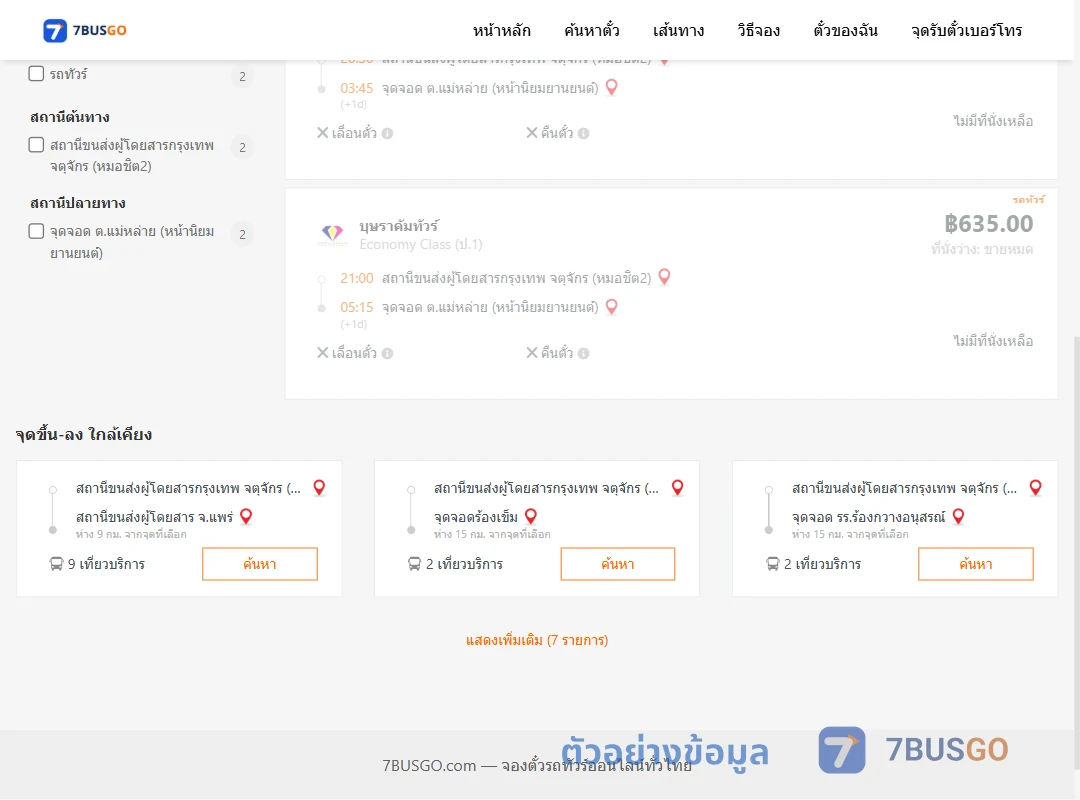Viewport: 1080px width, 800px height.
Task: Click info icon next to คืนตั๋ว in บุษราคัมทัวร์ card
Action: pos(583,353)
